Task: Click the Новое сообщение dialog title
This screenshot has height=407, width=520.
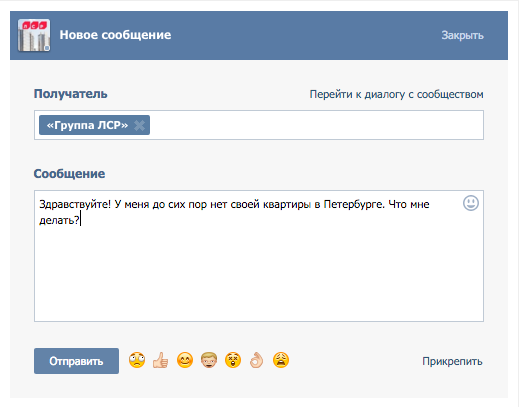Action: 115,35
